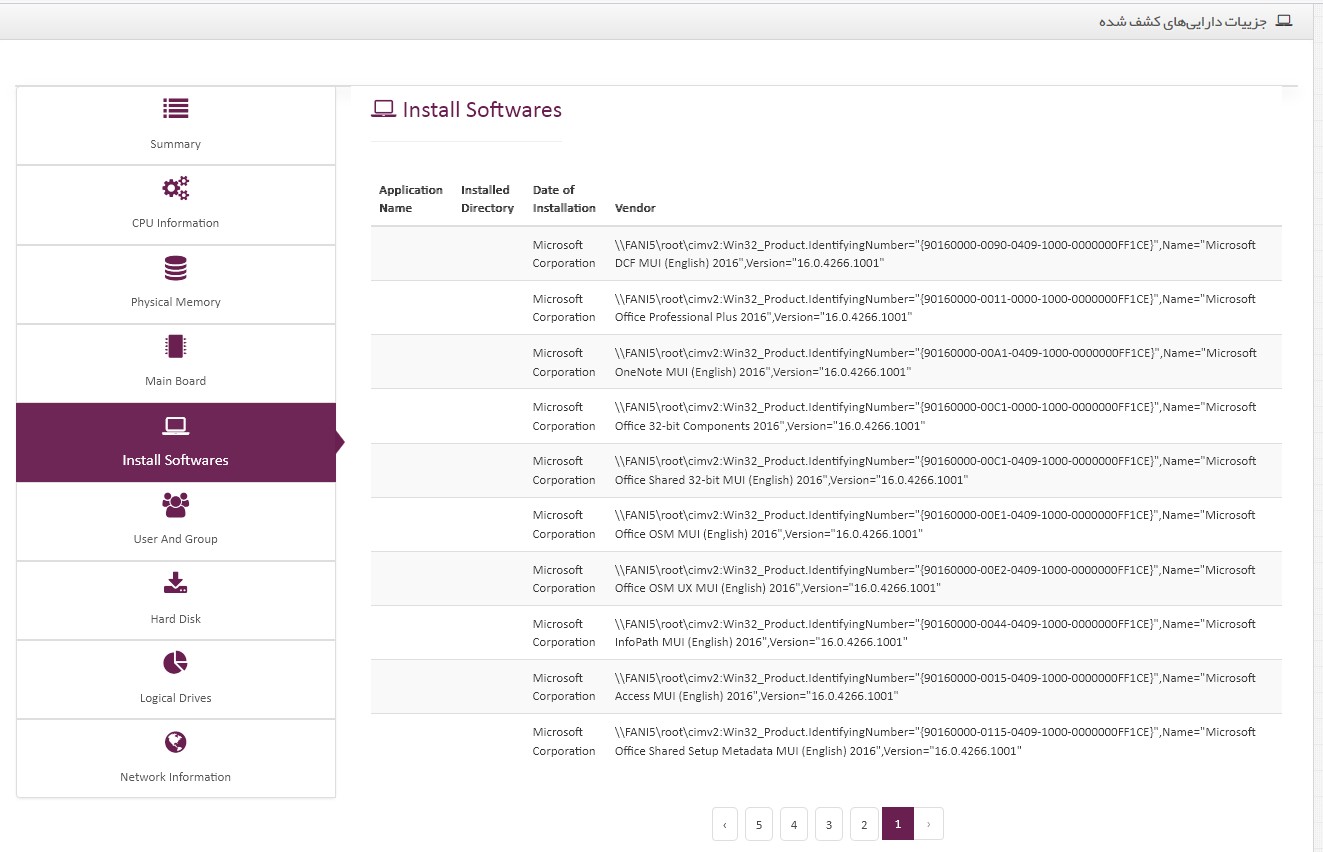Viewport: 1323px width, 852px height.
Task: Switch to Physical Memory tab label
Action: click(x=176, y=302)
